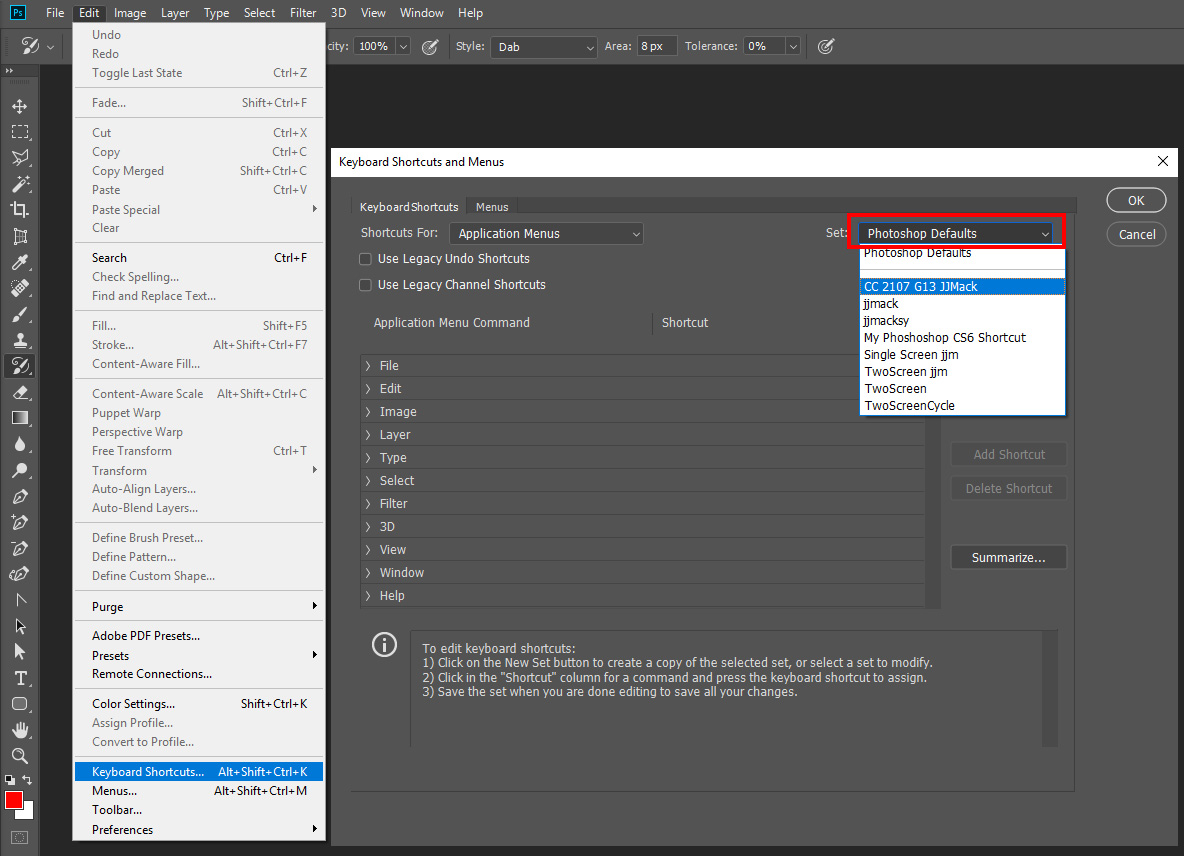The image size is (1184, 856).
Task: Expand the File commands section
Action: tap(367, 365)
